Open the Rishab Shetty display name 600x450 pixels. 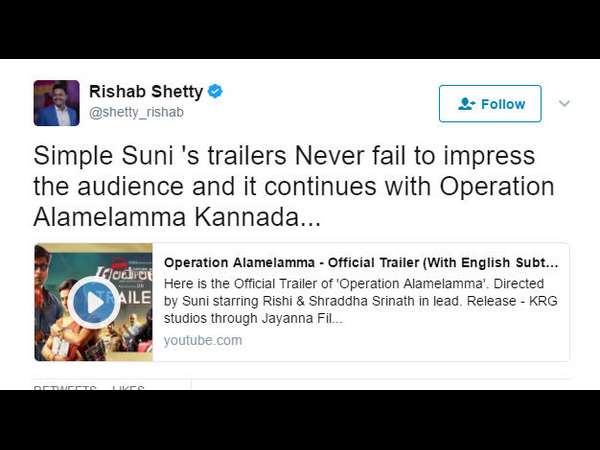pos(146,91)
